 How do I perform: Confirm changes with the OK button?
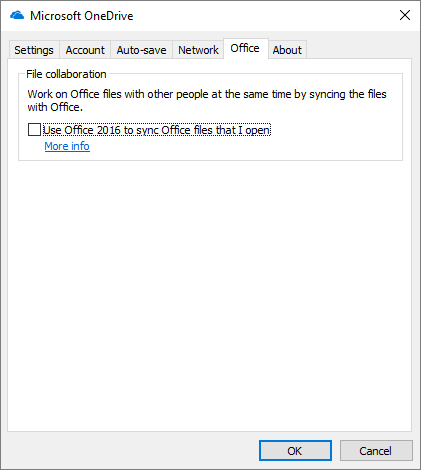295,451
